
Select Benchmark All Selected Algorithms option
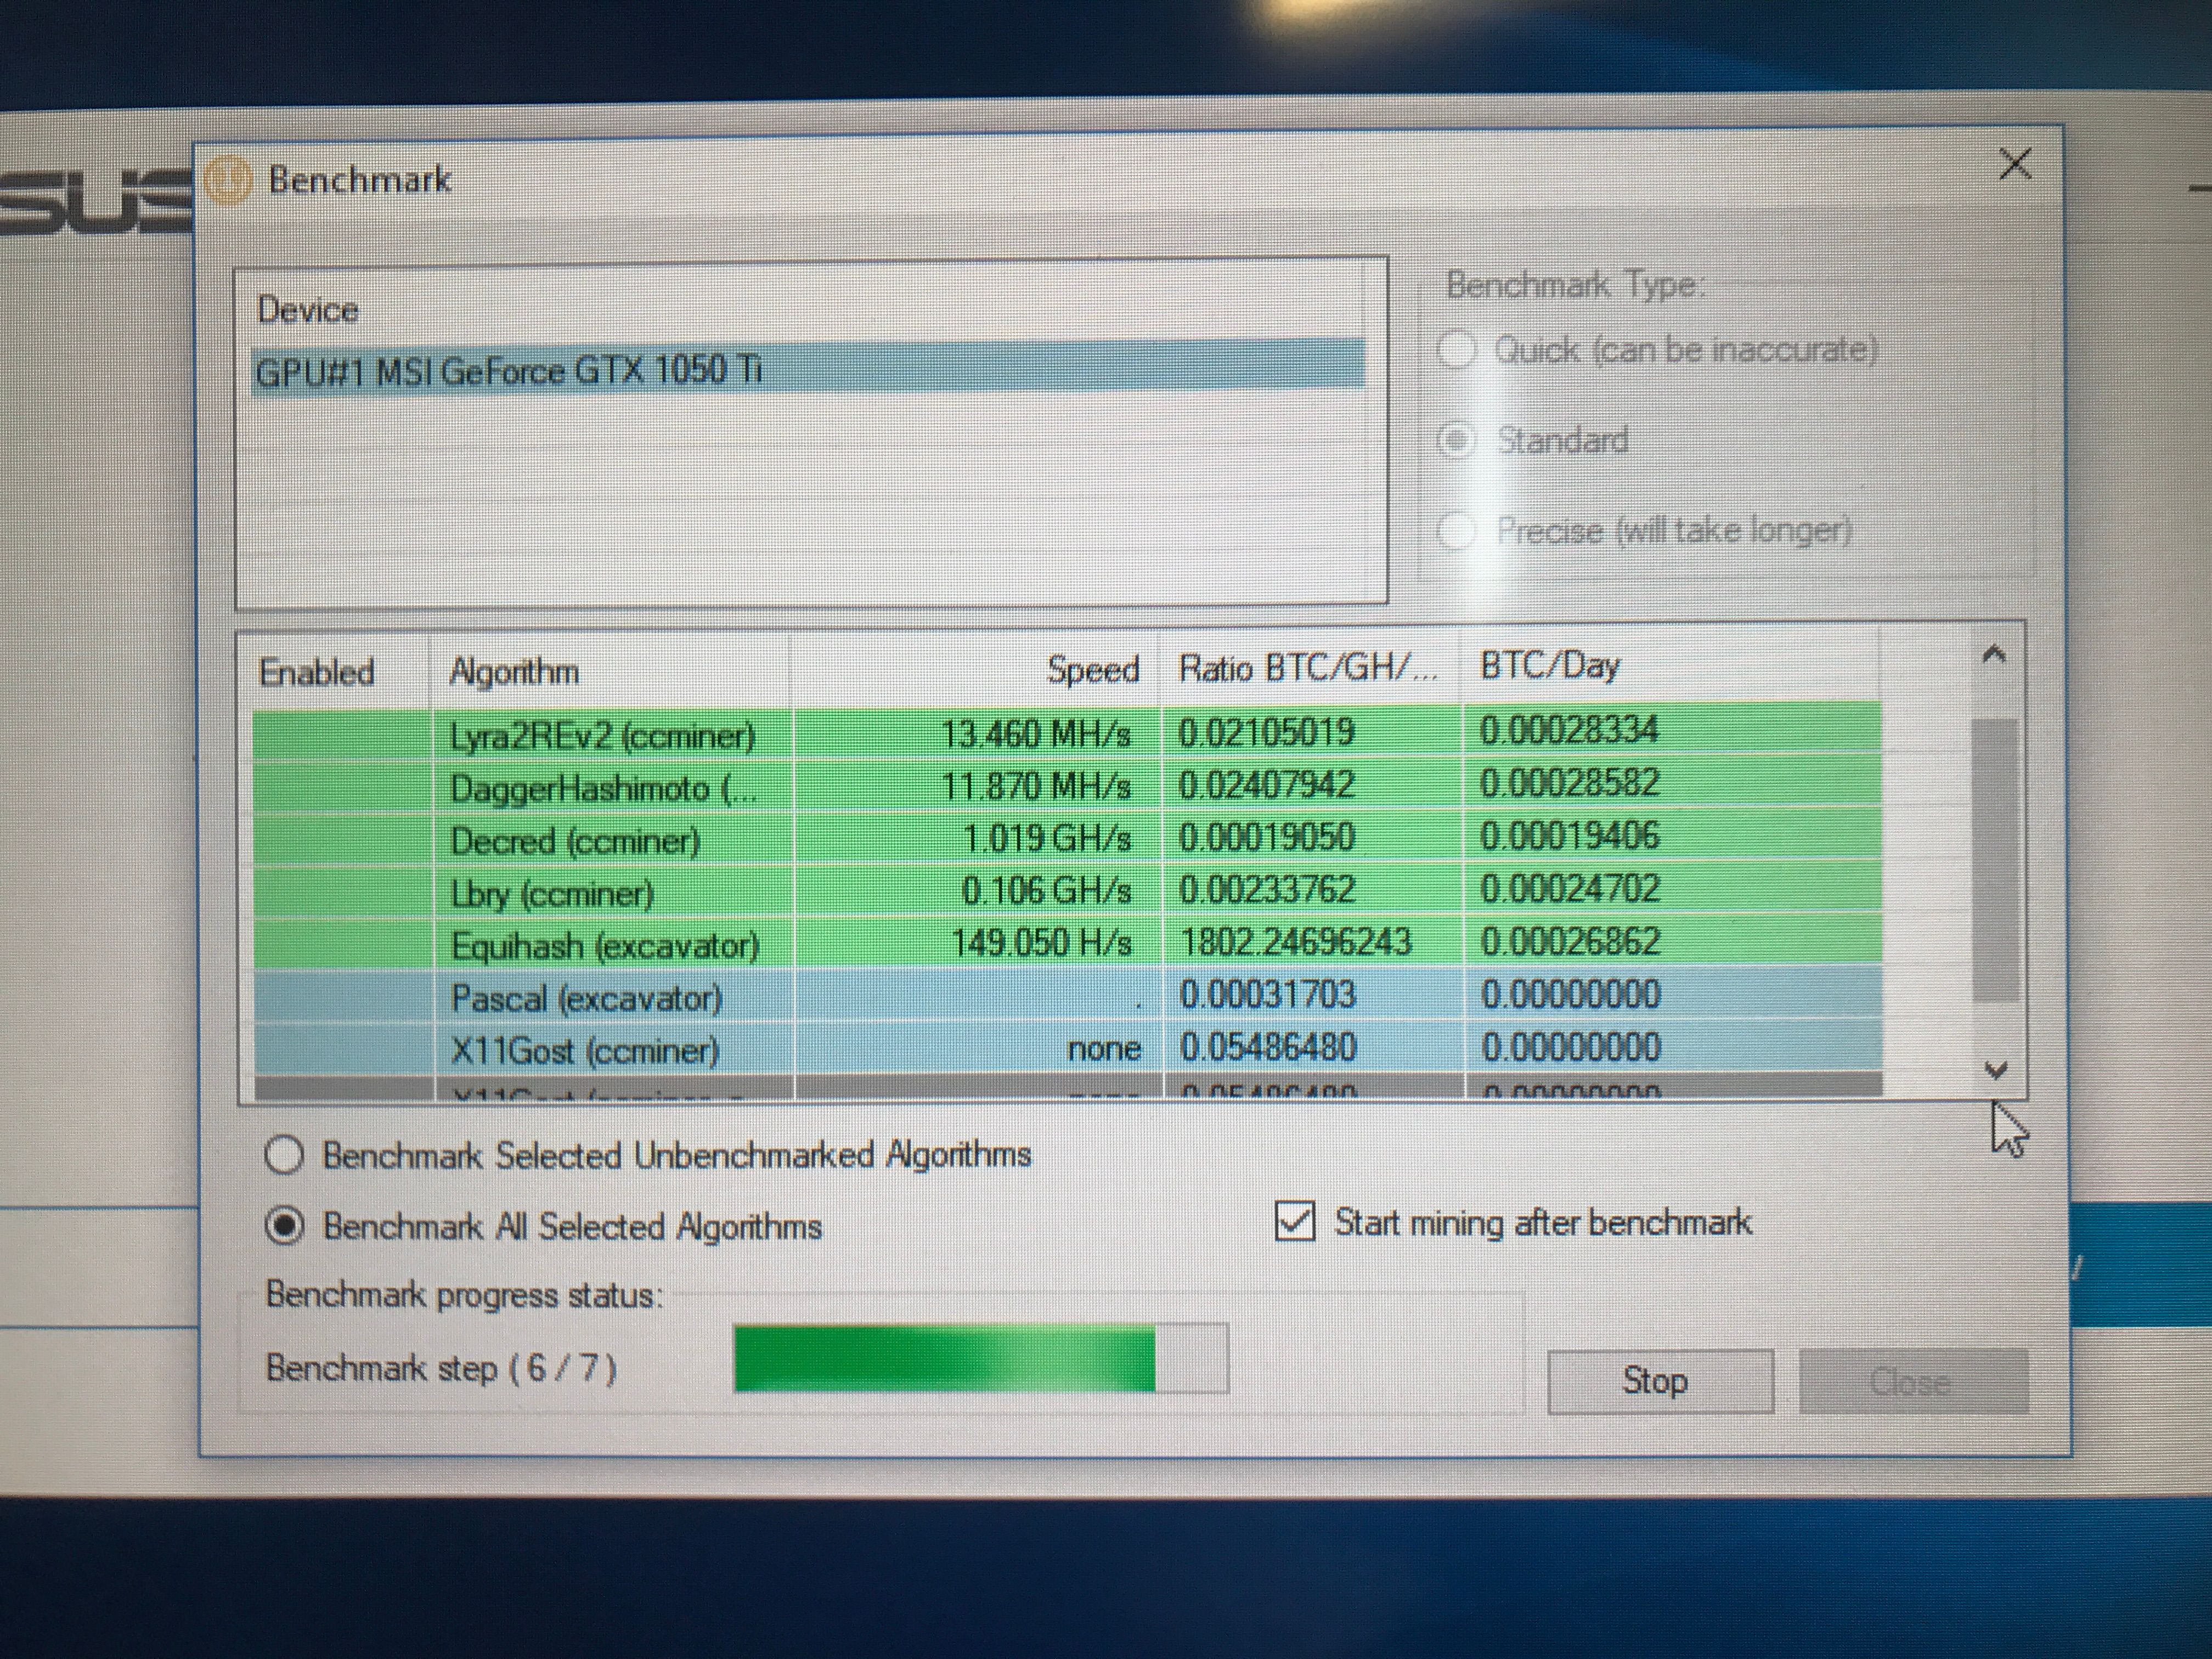pos(544,1226)
